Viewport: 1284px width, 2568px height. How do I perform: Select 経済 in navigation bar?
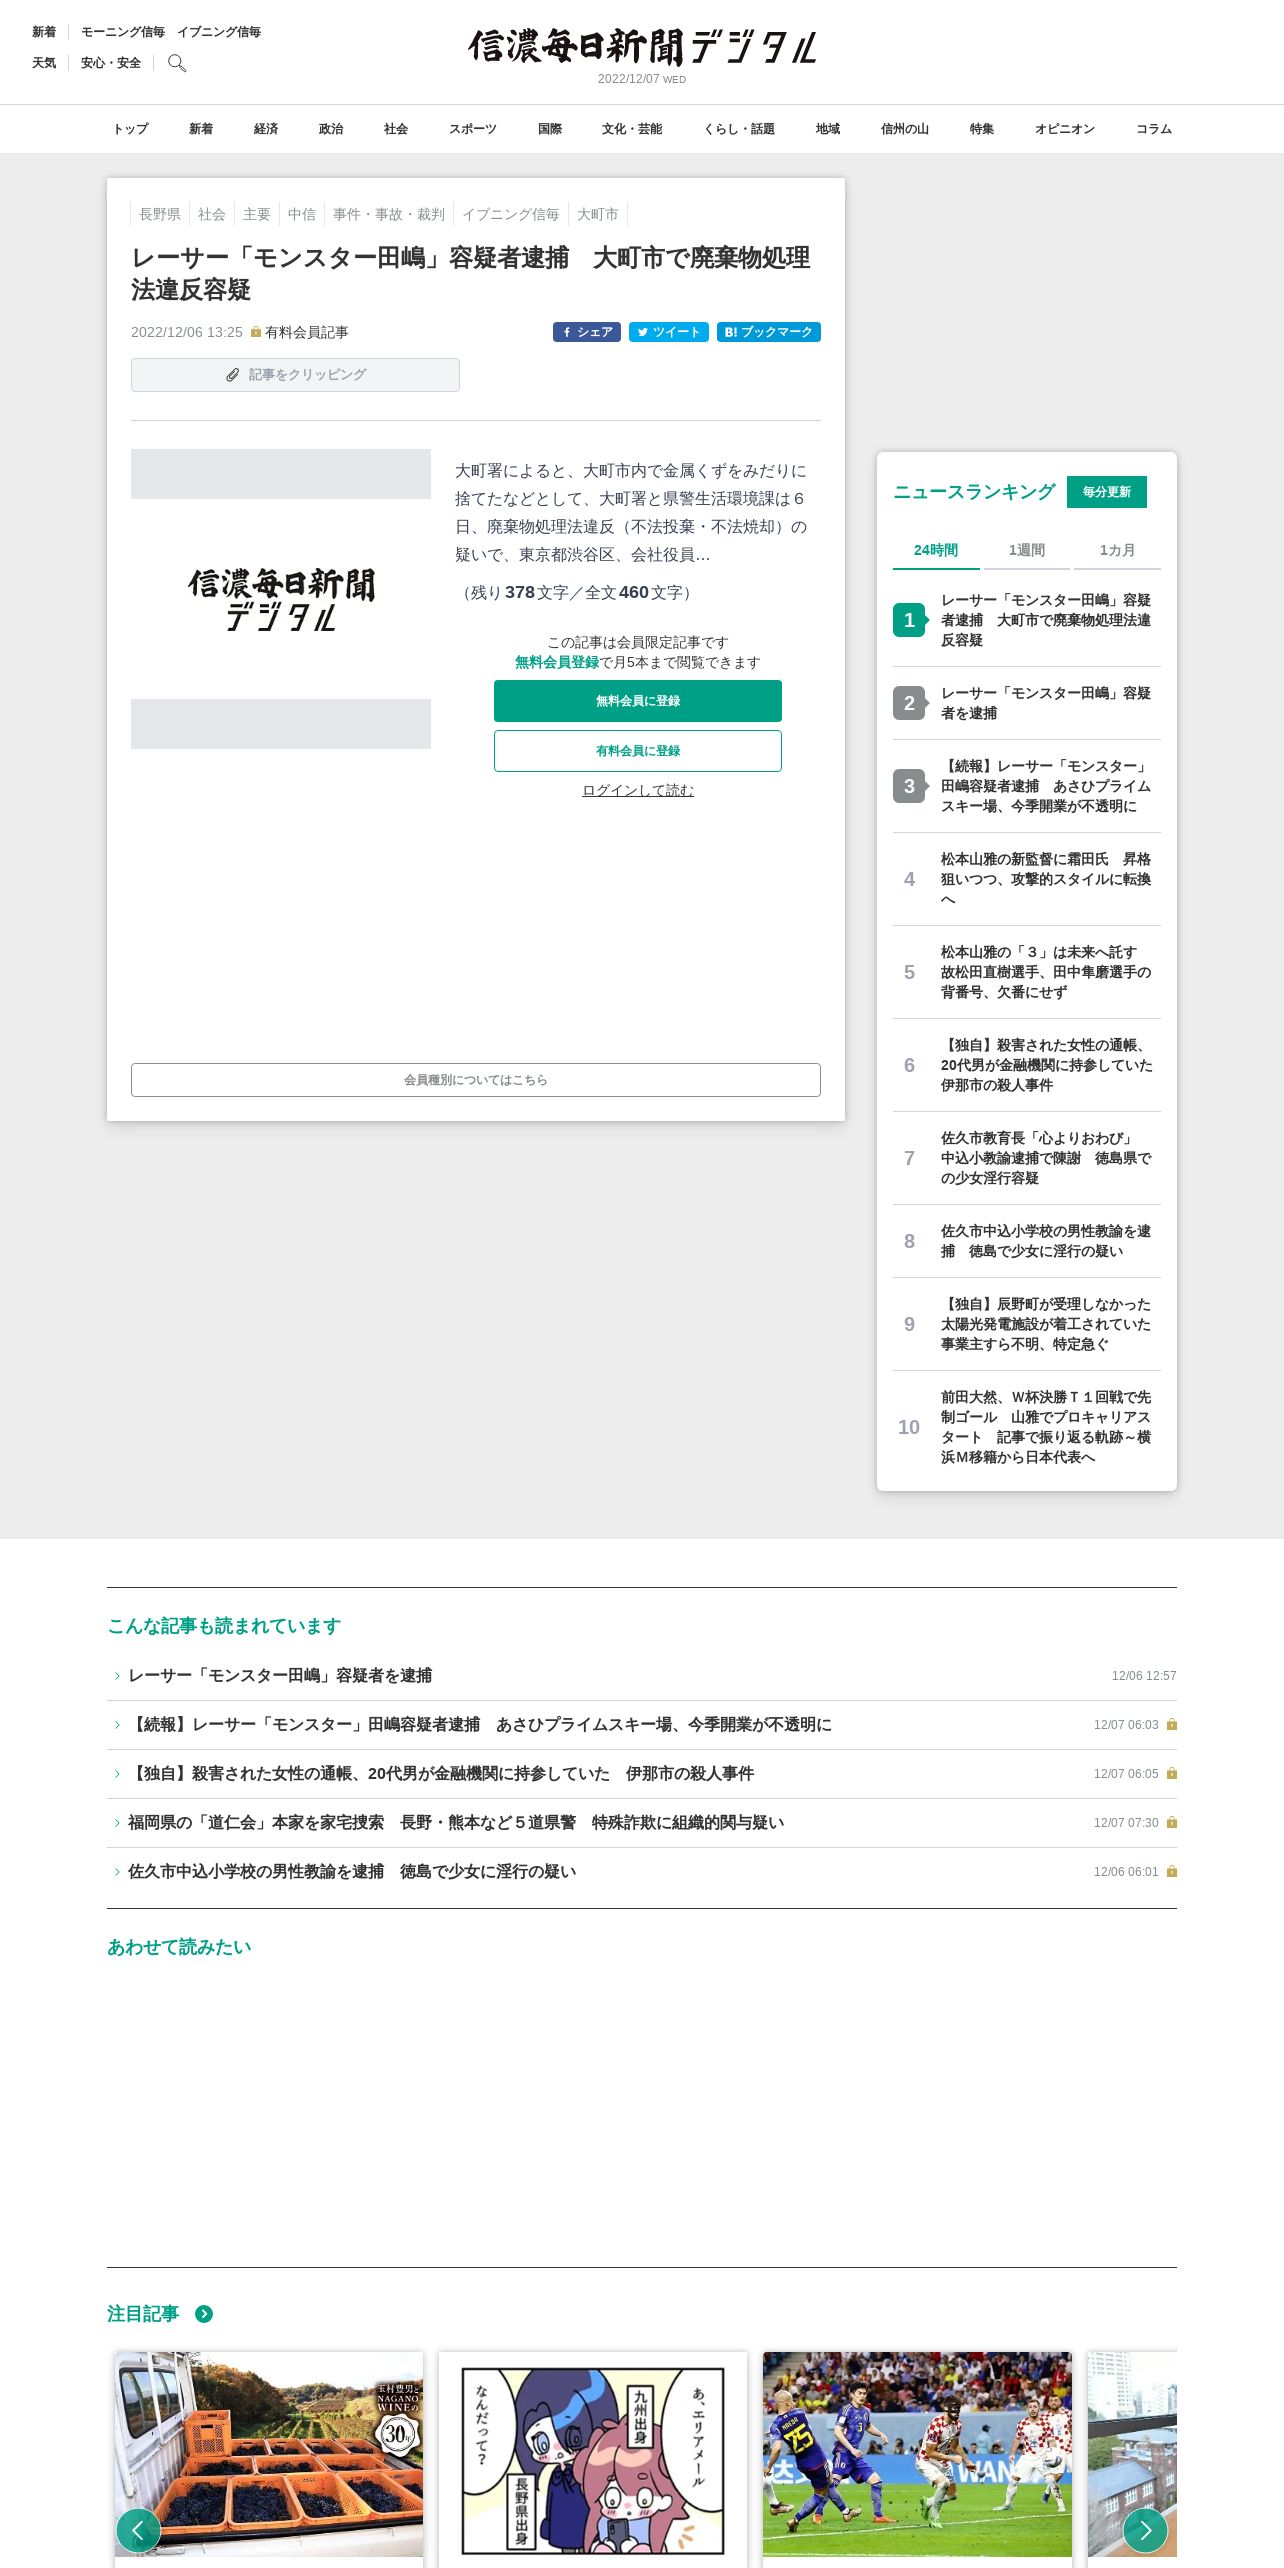click(266, 129)
